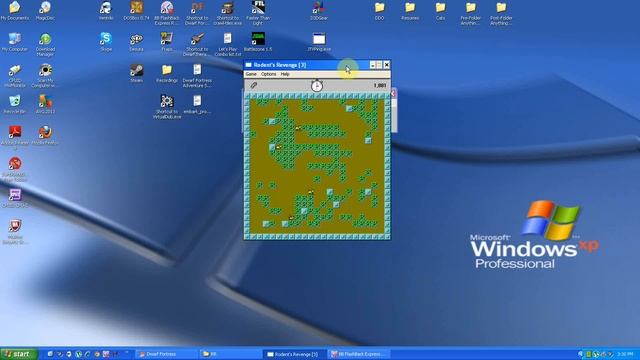Viewport: 640px width, 360px height.
Task: Open Shortcut to crawl-tiles.exe icon
Action: (227, 13)
